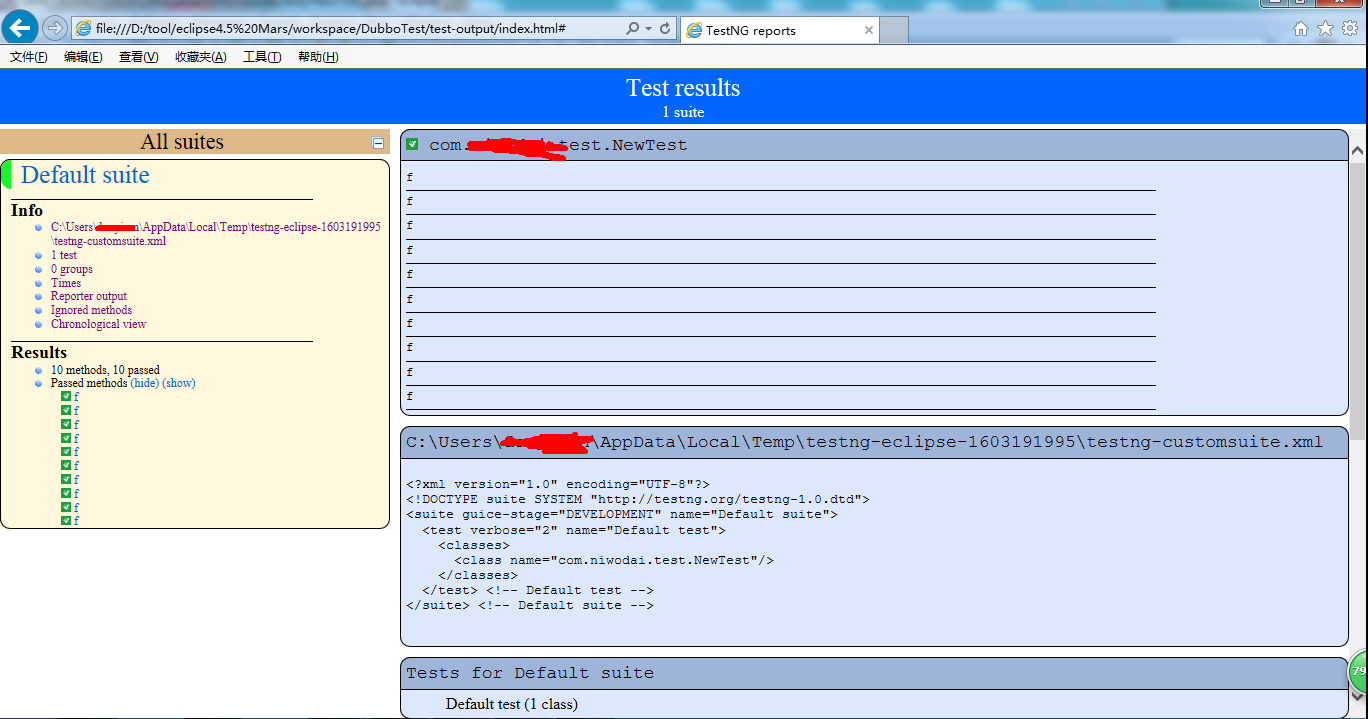Open the 工具(T) menu

click(262, 57)
